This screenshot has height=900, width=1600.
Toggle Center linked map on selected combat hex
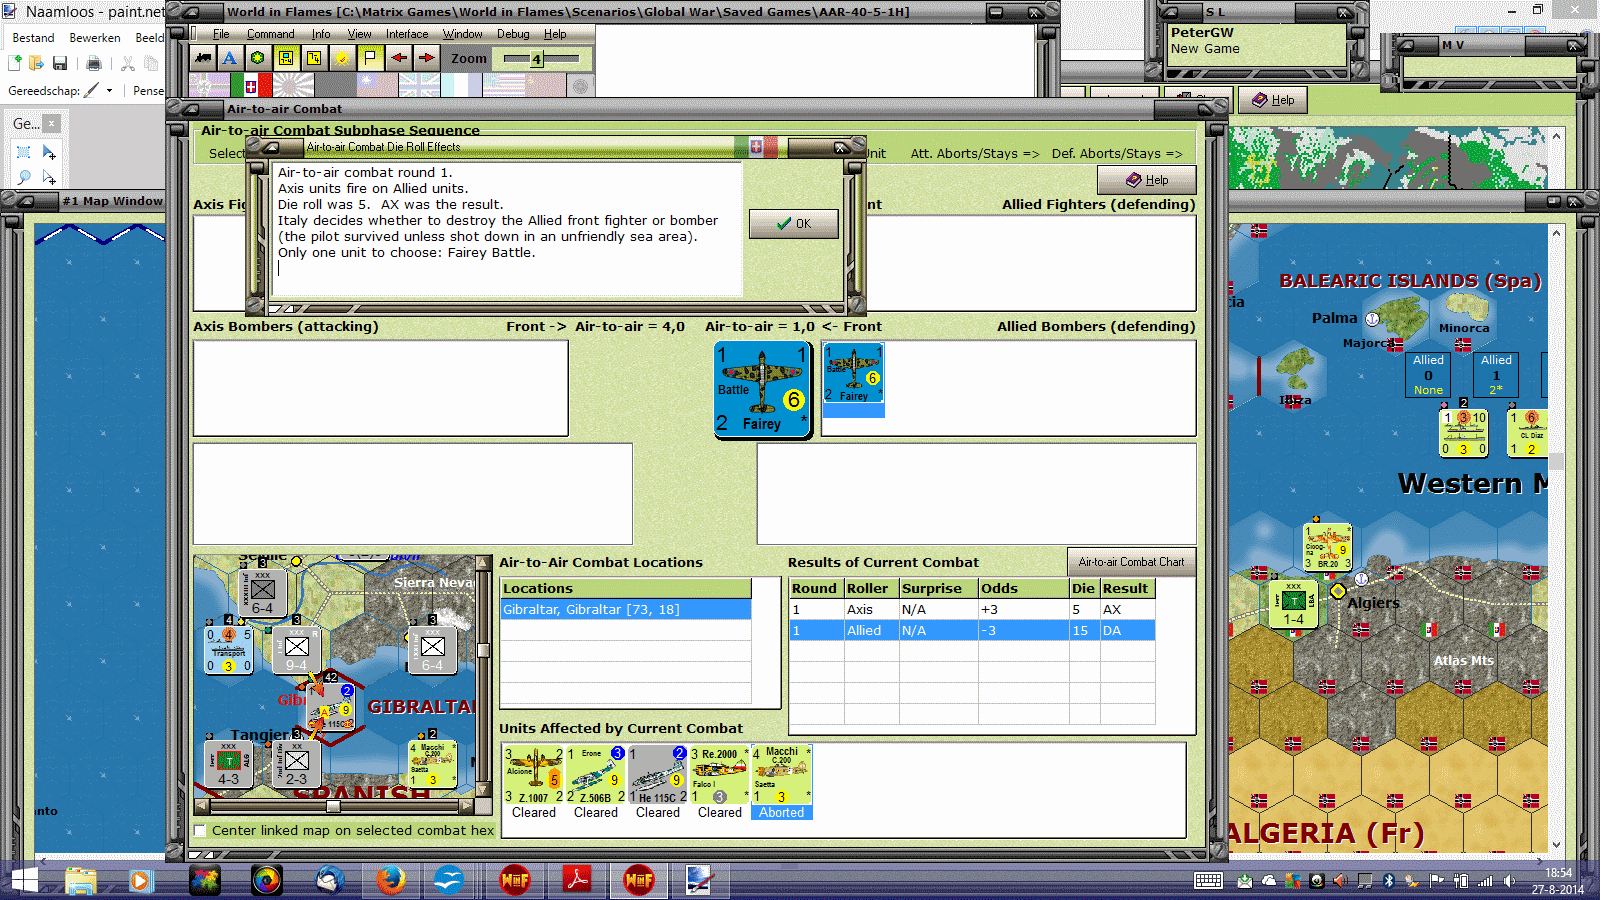200,831
